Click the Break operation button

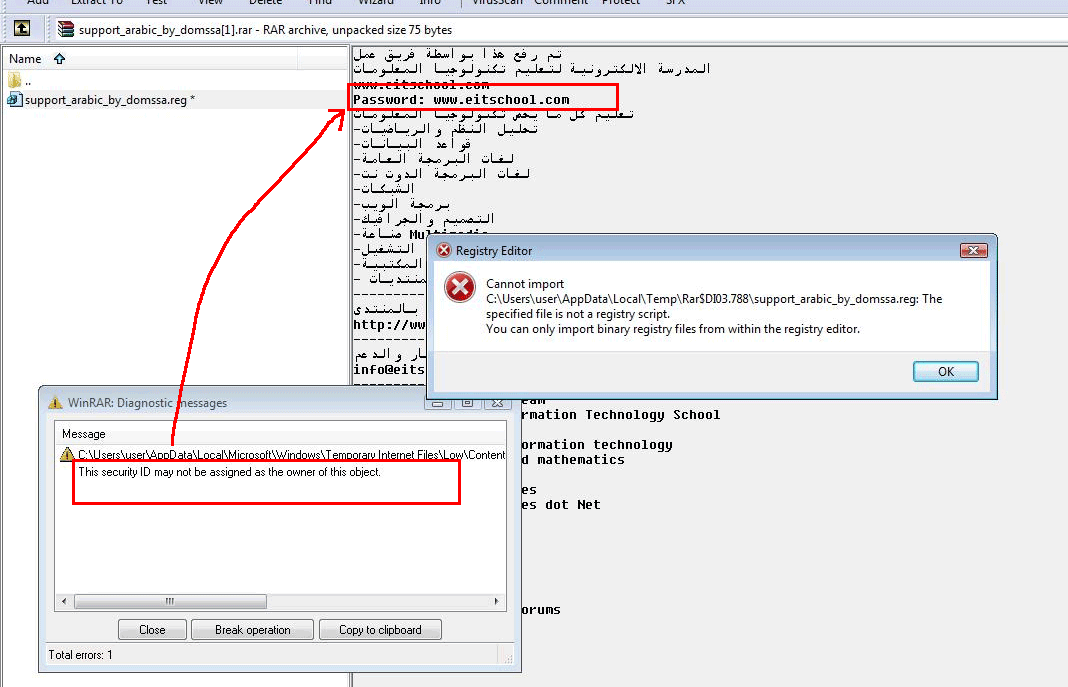[x=253, y=630]
